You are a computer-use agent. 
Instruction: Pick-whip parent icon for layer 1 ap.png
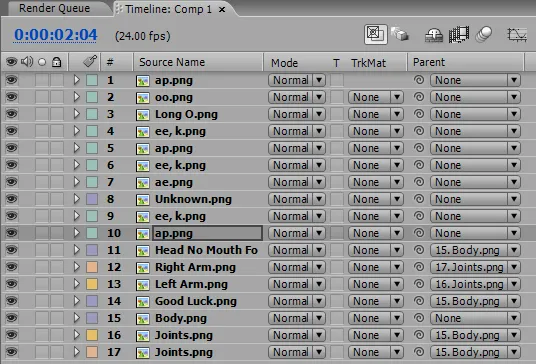pyautogui.click(x=419, y=80)
